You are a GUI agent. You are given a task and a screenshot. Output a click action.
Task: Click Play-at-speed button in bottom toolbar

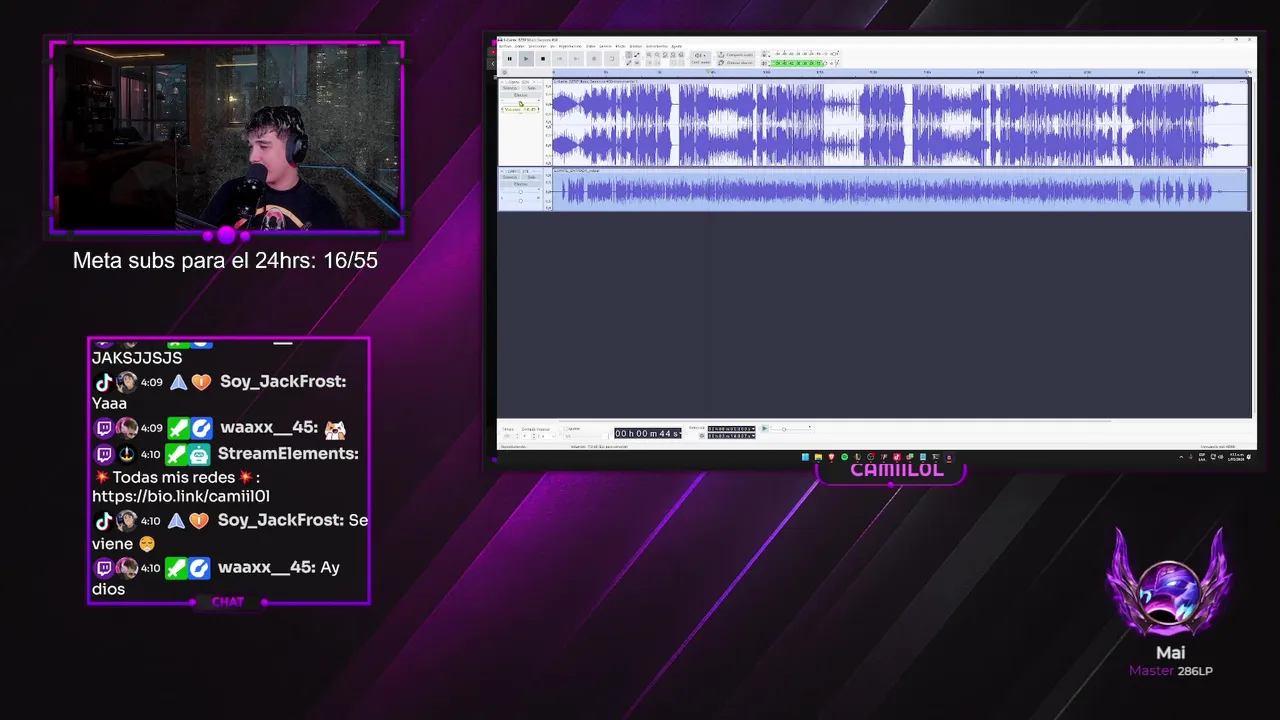pos(764,428)
